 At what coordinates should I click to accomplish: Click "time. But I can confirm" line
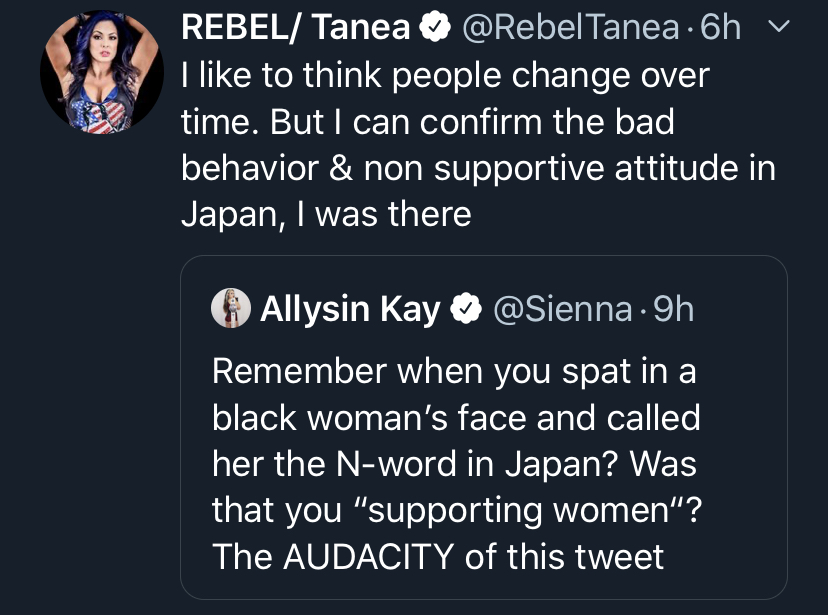427,122
